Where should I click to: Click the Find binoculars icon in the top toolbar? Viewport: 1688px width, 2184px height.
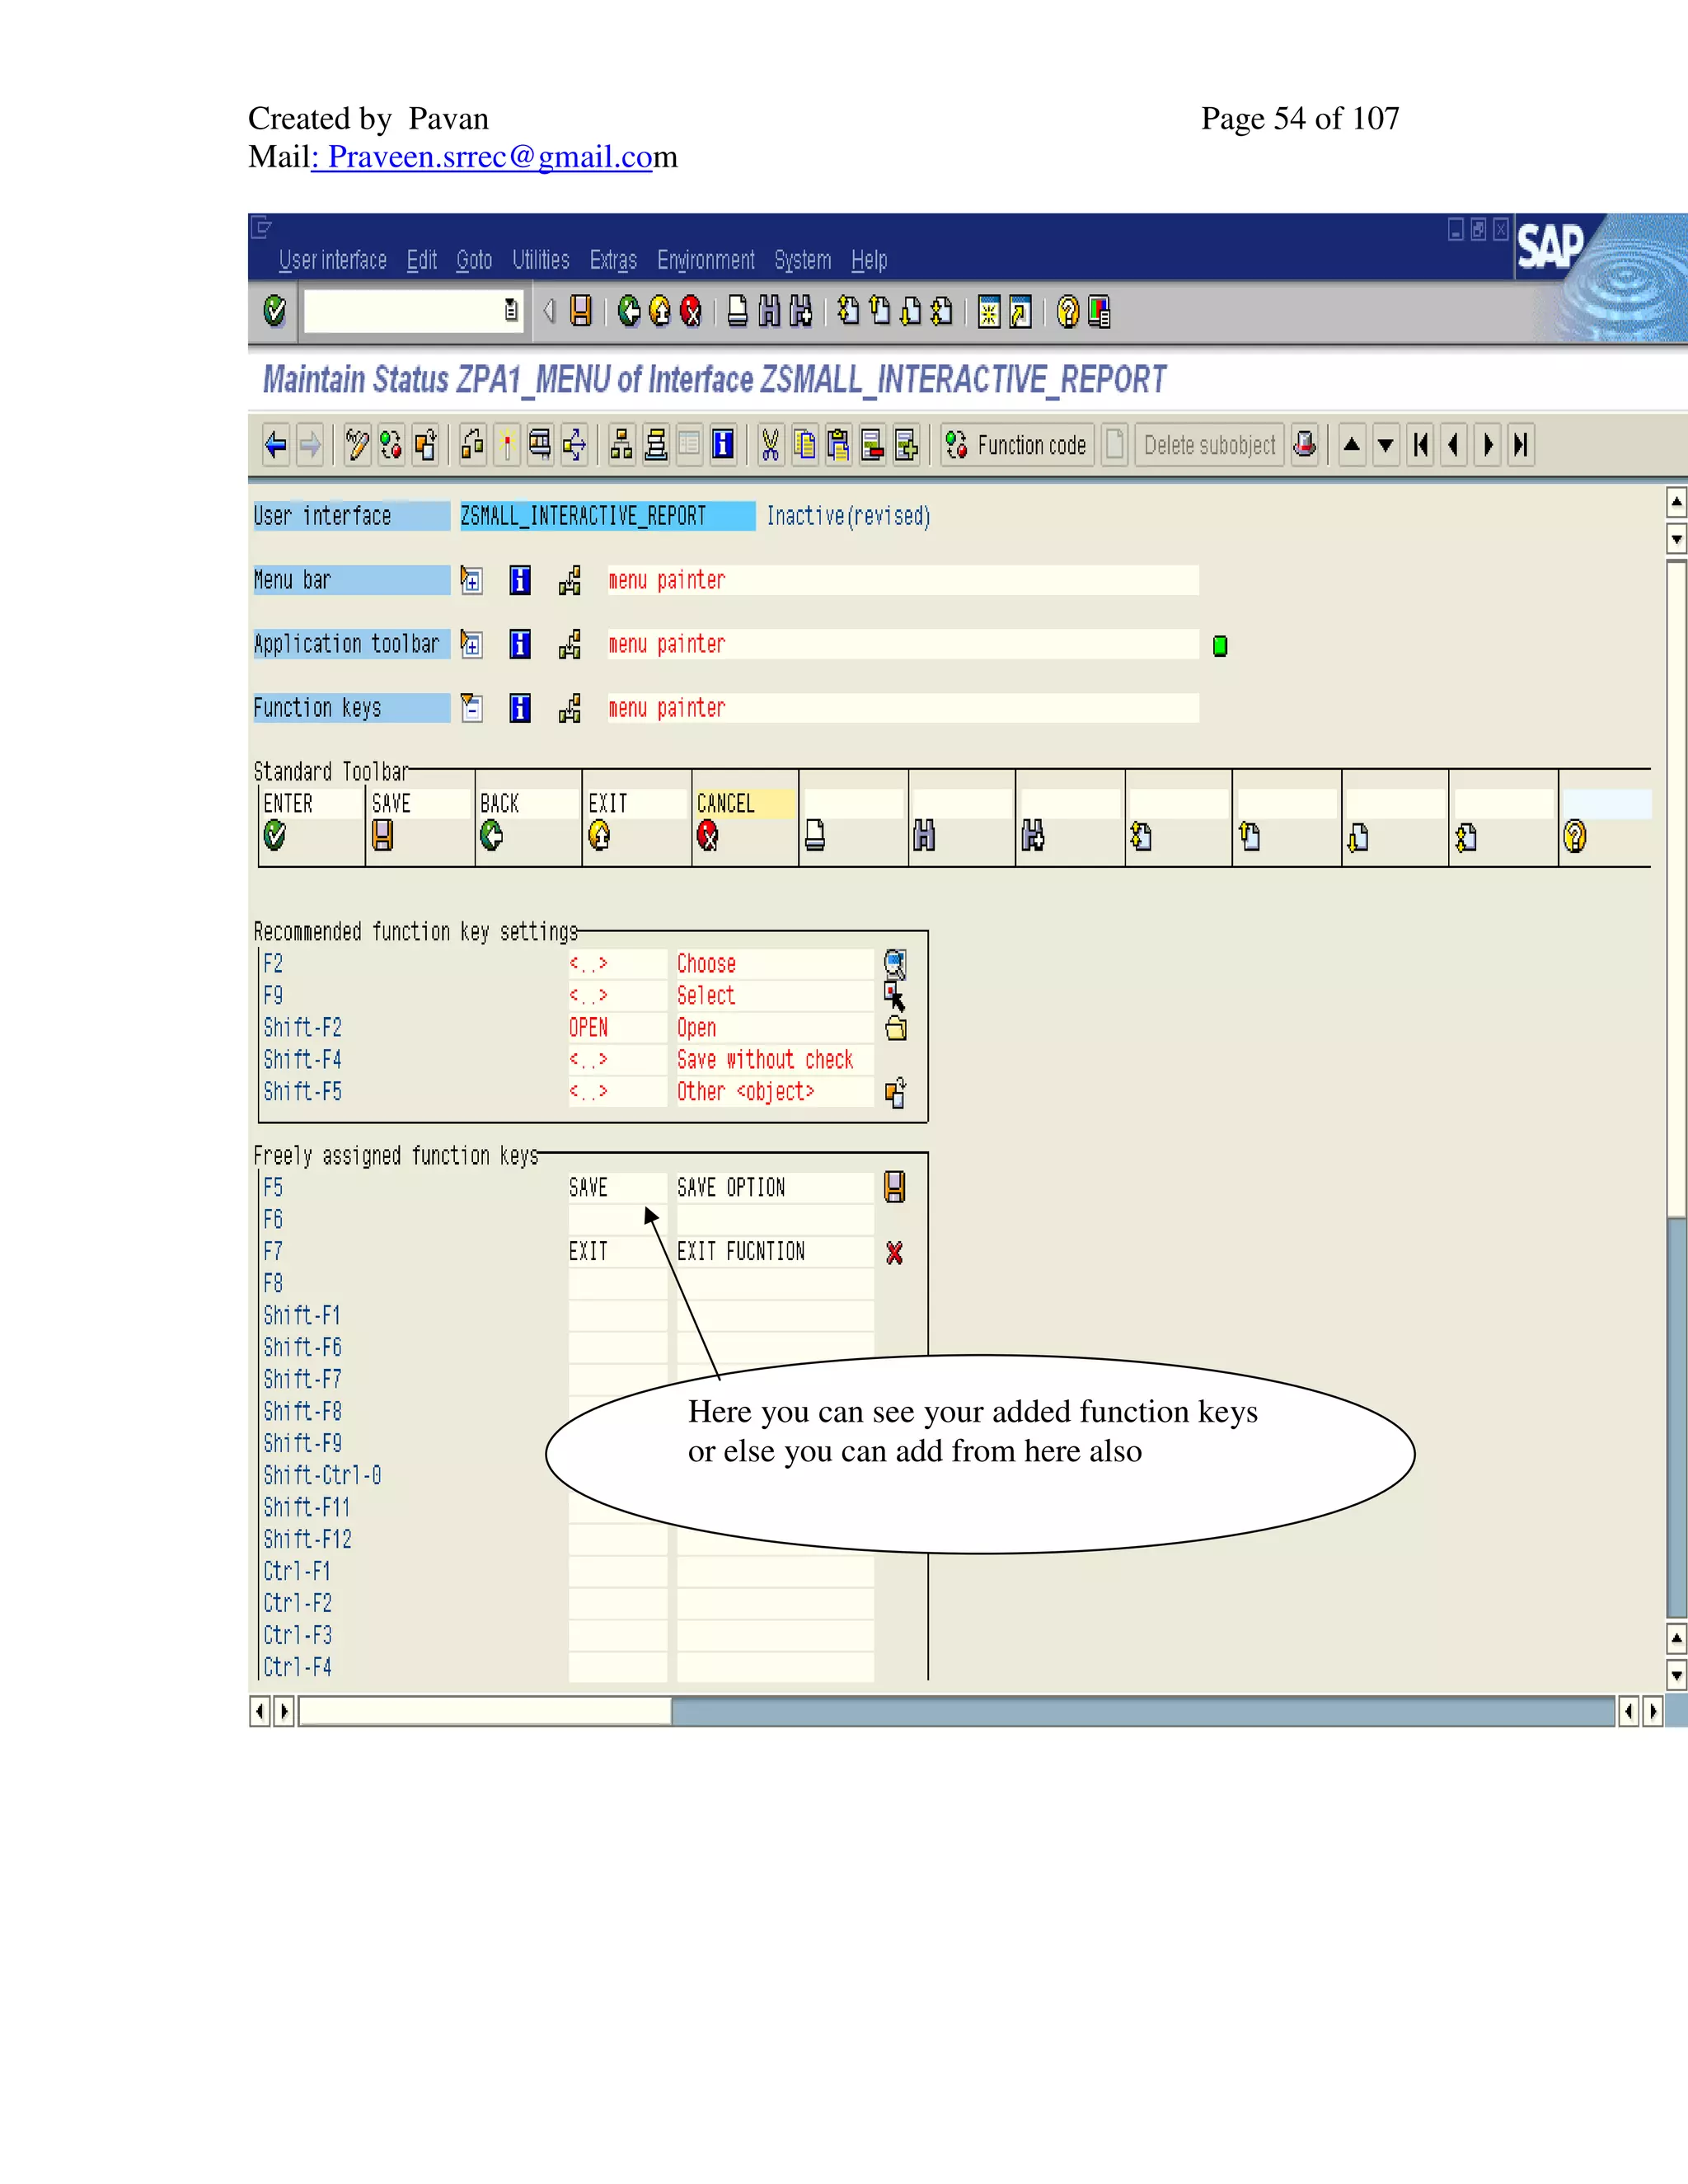point(769,311)
